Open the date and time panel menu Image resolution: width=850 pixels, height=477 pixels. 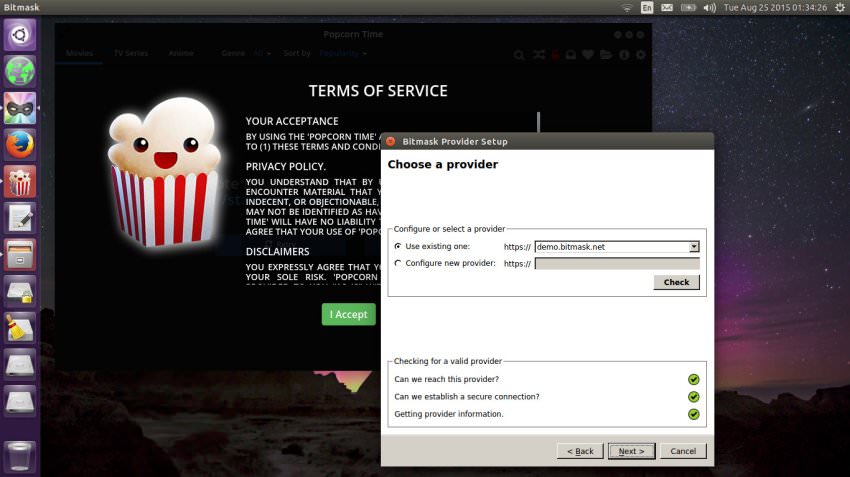pos(773,7)
